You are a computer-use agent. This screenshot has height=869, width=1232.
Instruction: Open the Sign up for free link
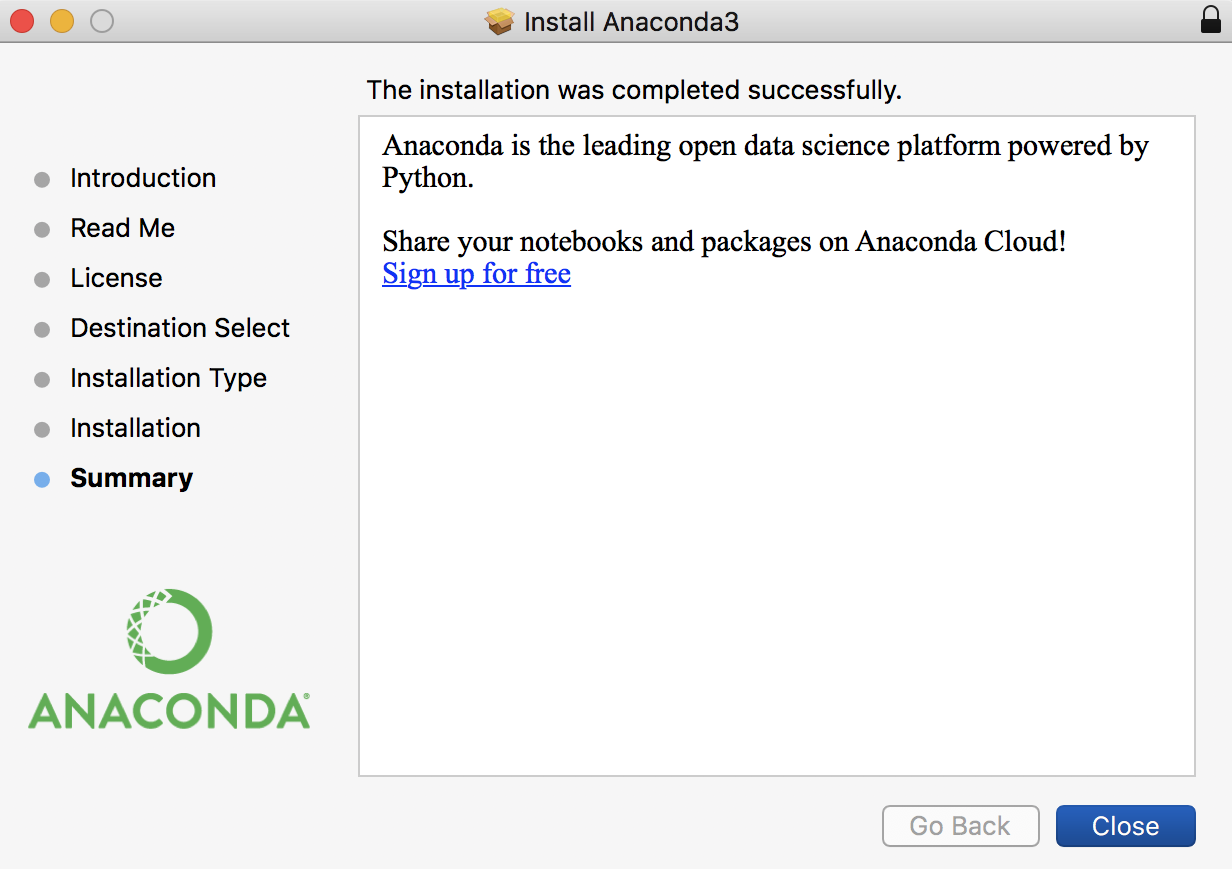coord(476,273)
